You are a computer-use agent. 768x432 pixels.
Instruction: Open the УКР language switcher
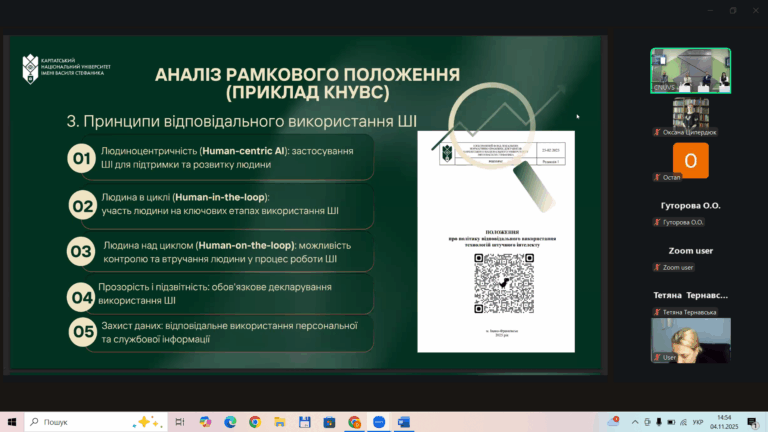click(x=698, y=422)
